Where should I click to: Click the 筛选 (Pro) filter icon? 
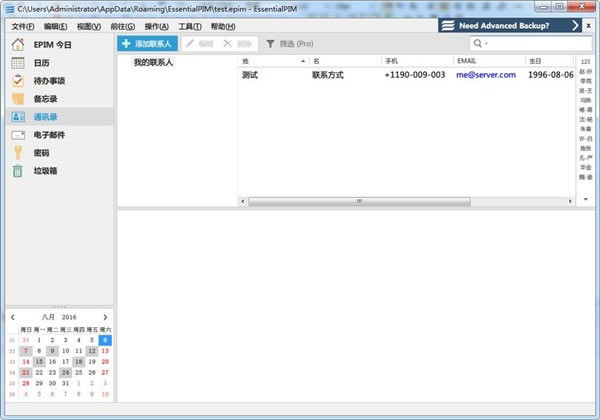[271, 44]
